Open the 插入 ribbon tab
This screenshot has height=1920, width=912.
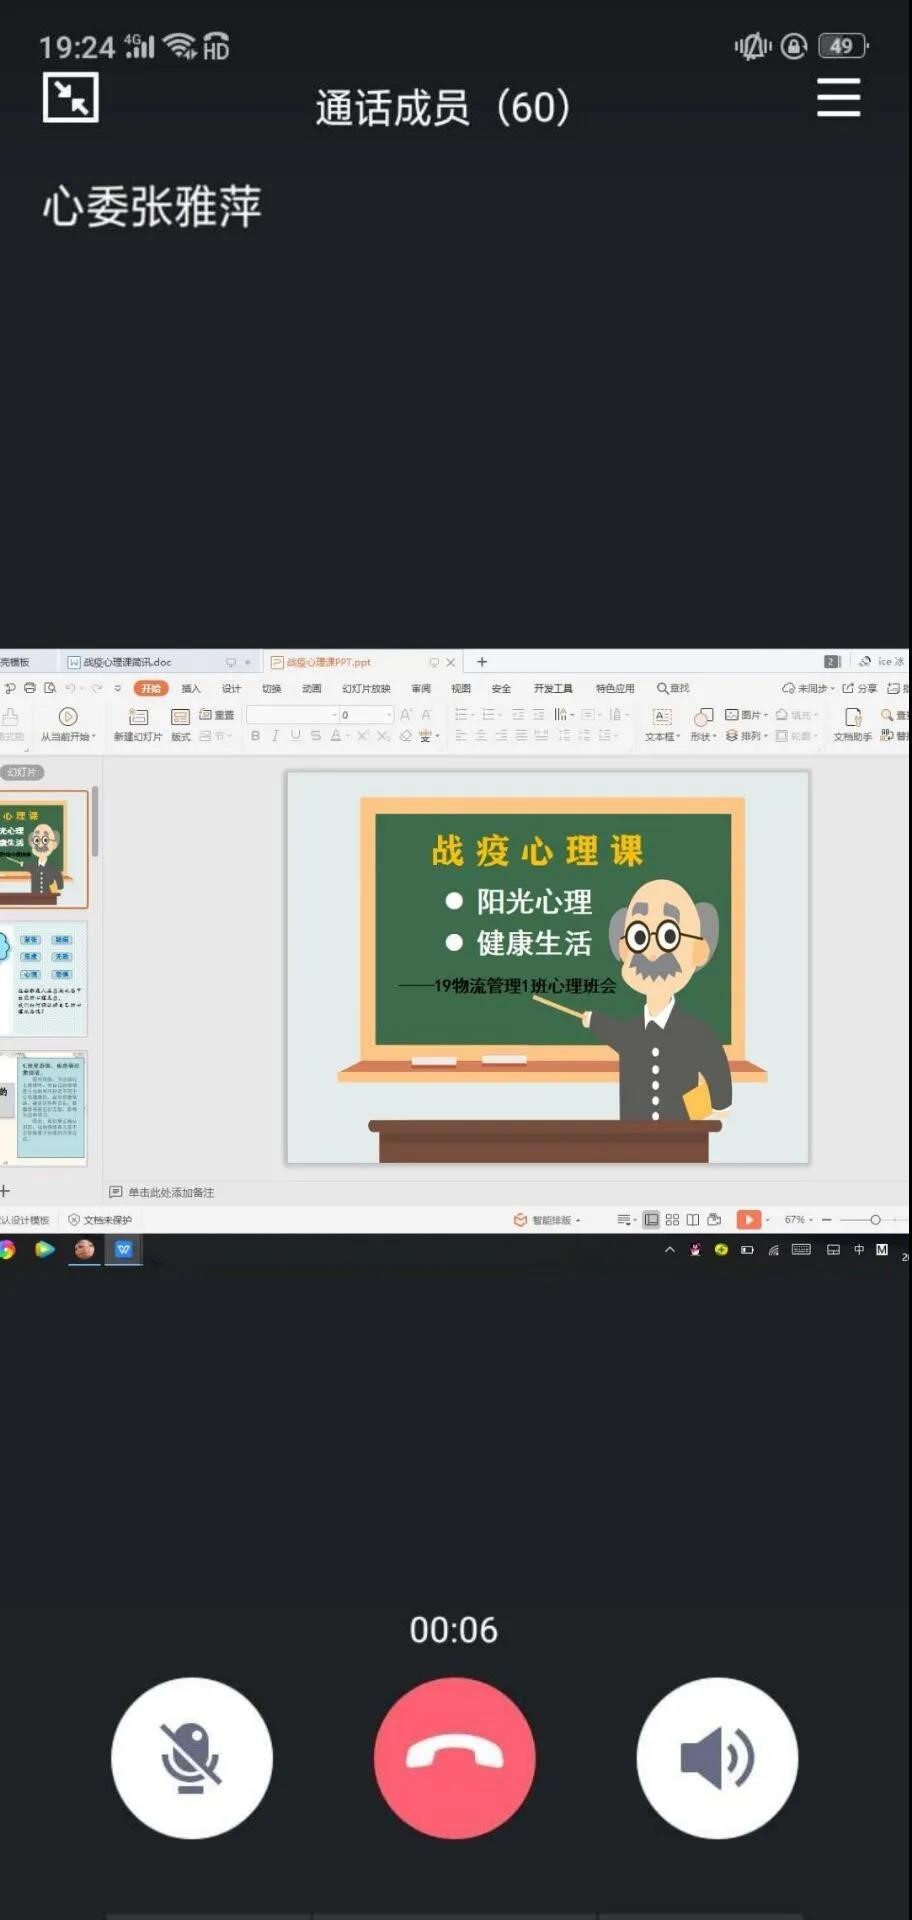tap(191, 688)
